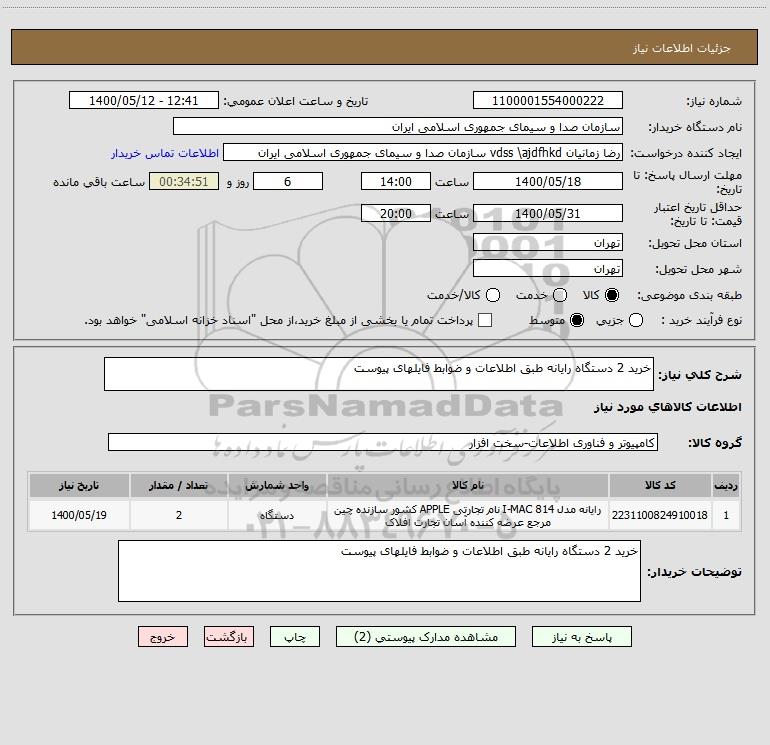Select the کالا radio button
The image size is (770, 745).
(612, 295)
